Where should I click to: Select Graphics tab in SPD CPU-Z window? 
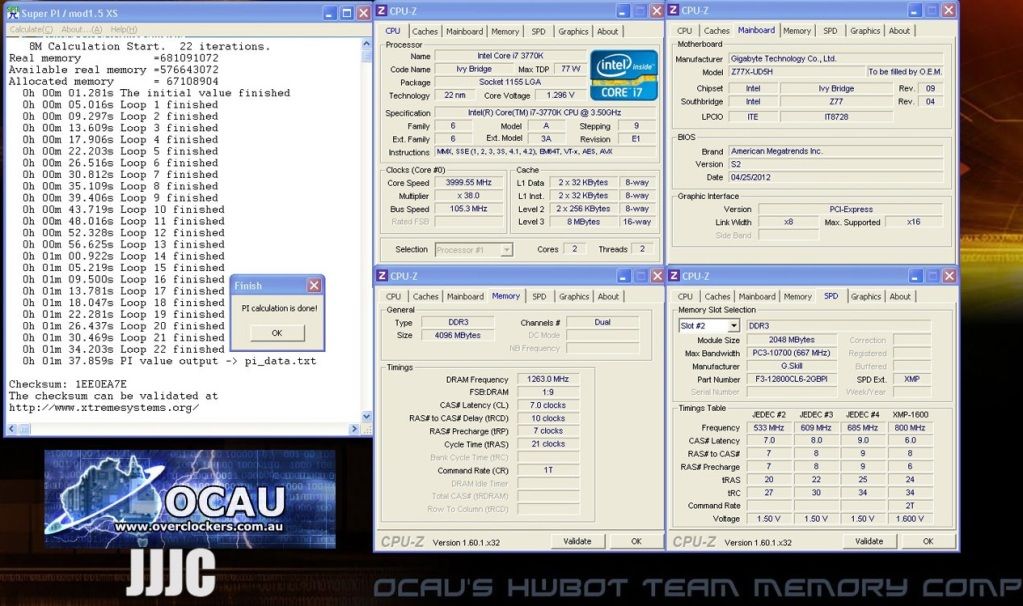(x=865, y=296)
